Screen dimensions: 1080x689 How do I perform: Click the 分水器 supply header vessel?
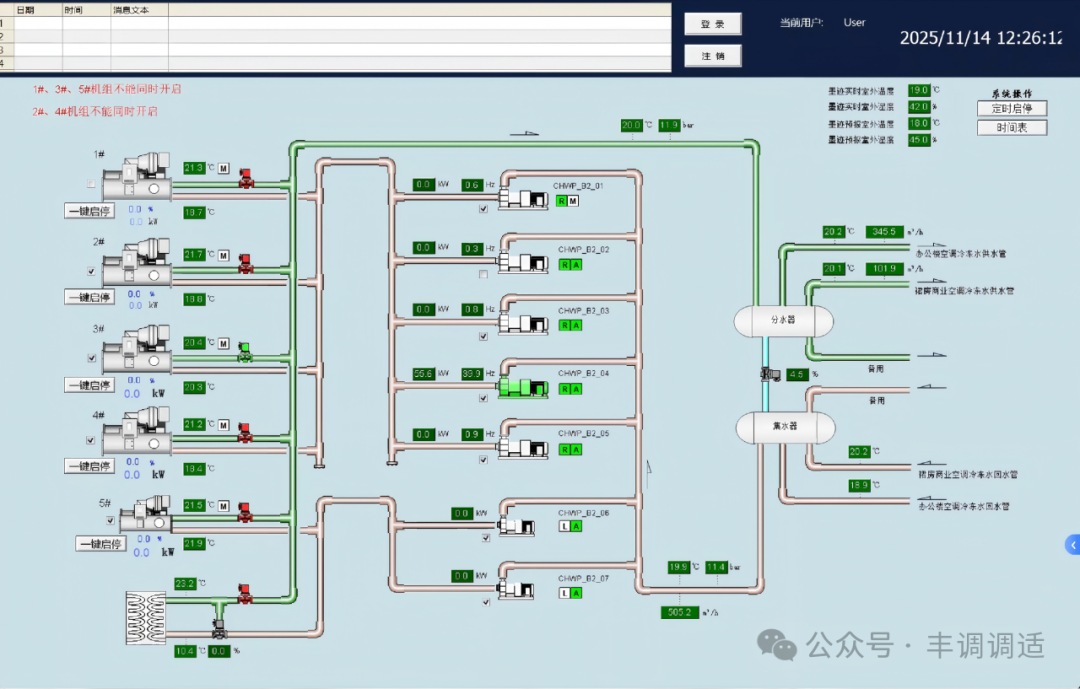tap(784, 321)
